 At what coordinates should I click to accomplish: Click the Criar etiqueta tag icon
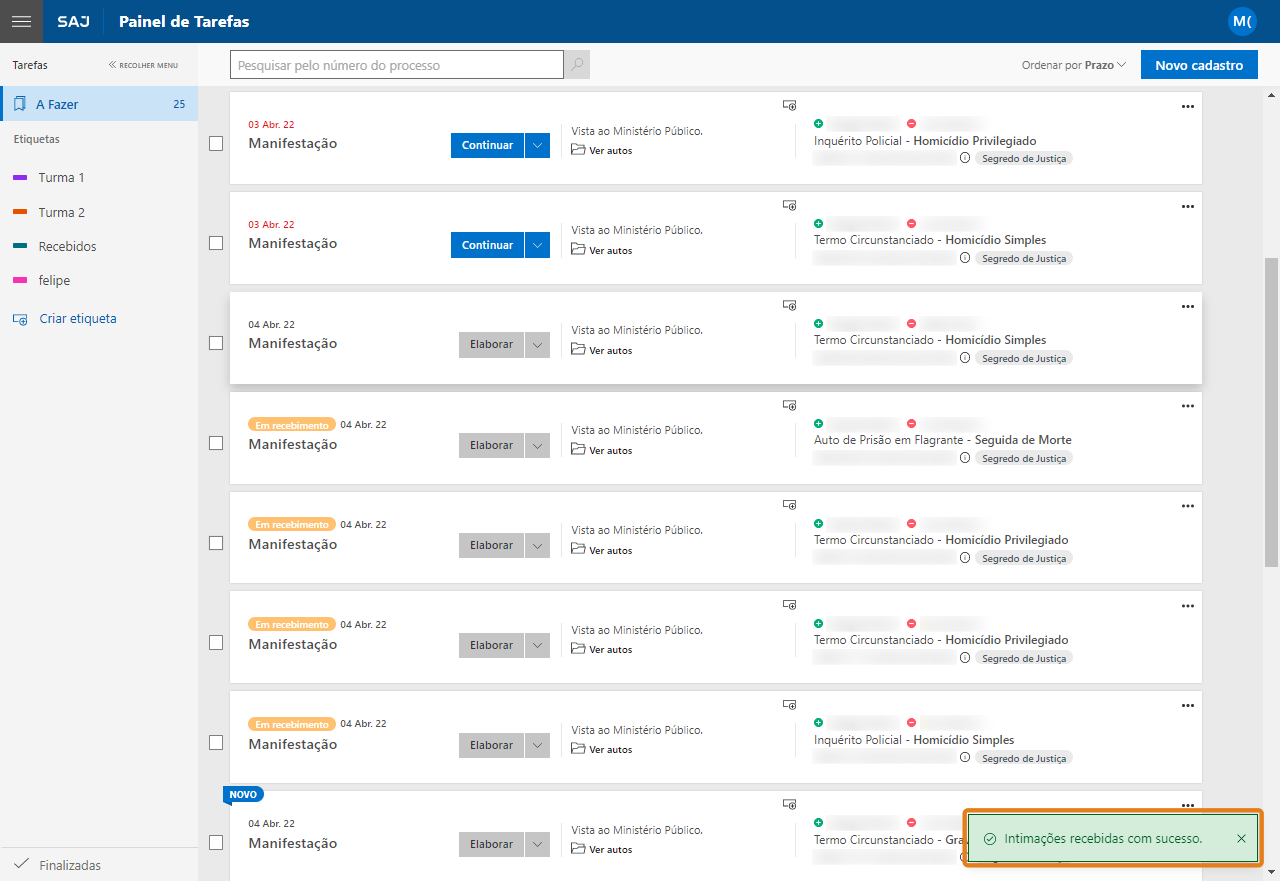pyautogui.click(x=20, y=319)
